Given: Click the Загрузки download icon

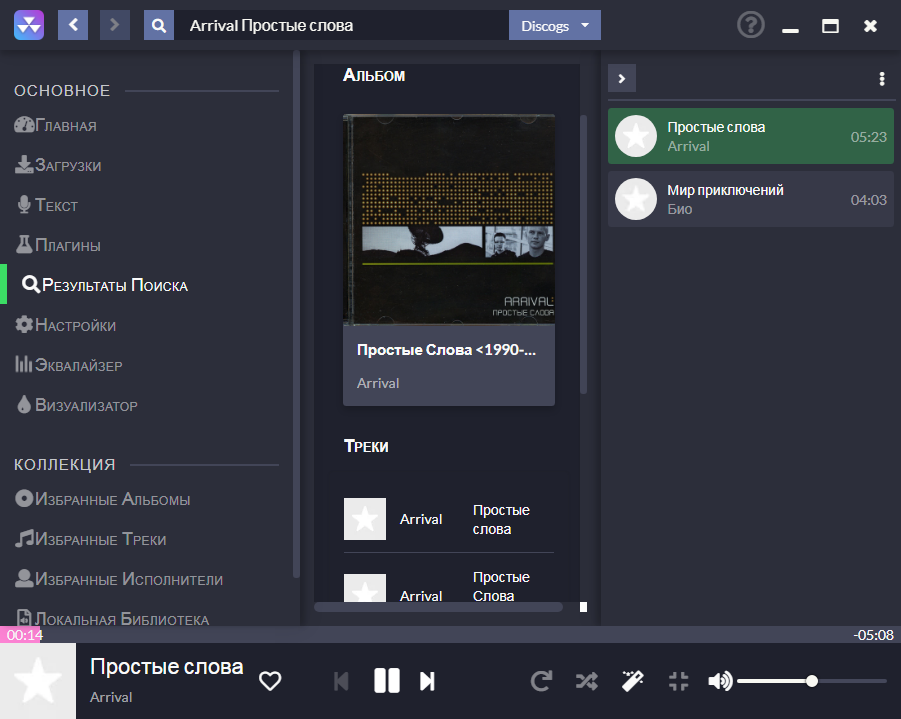Looking at the screenshot, I should pyautogui.click(x=24, y=164).
